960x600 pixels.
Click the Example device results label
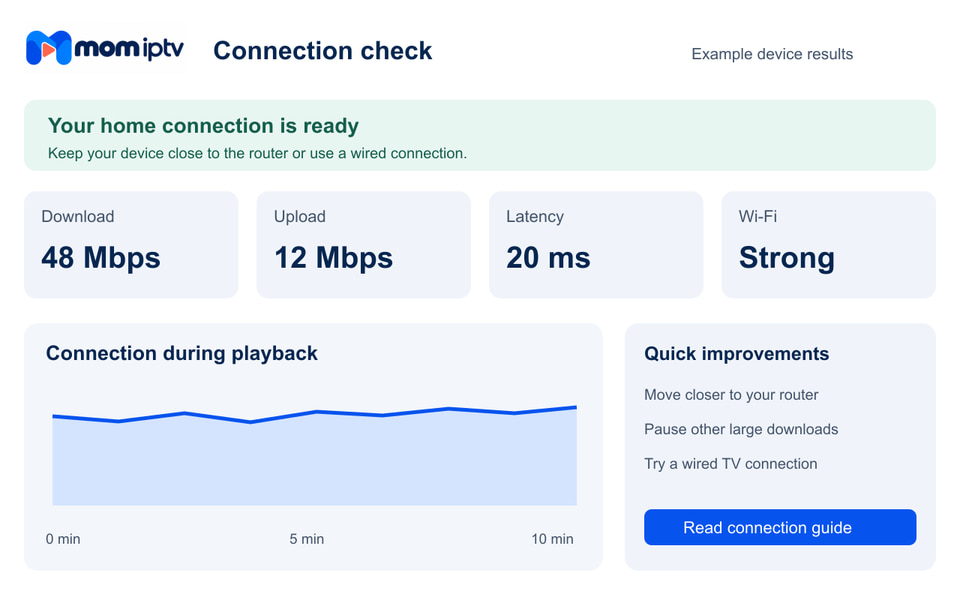click(x=772, y=54)
